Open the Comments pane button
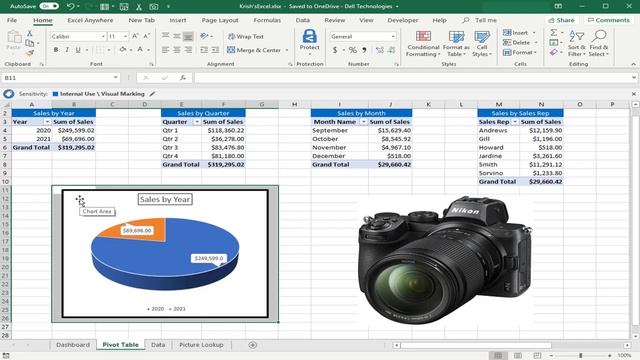640x360 pixels. point(609,20)
